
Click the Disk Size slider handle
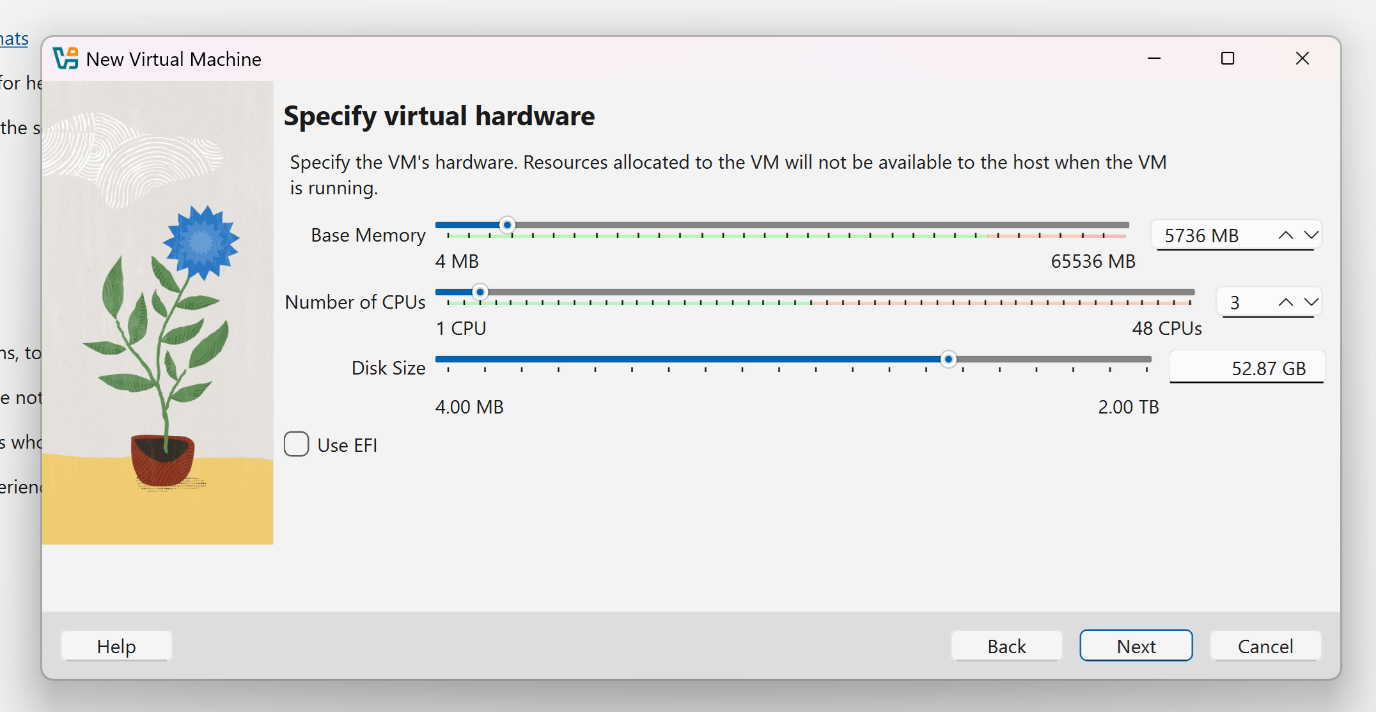point(948,359)
